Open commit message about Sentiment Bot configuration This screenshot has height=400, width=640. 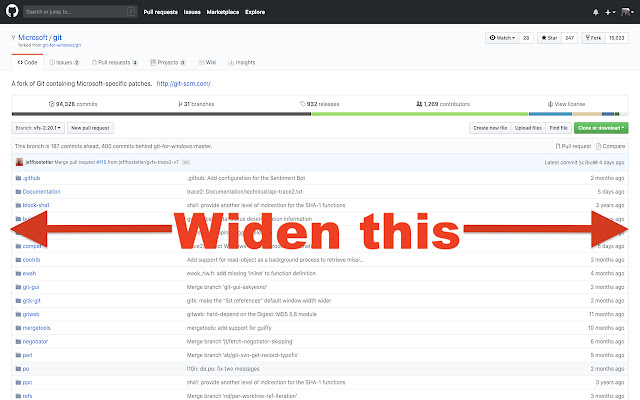click(246, 178)
